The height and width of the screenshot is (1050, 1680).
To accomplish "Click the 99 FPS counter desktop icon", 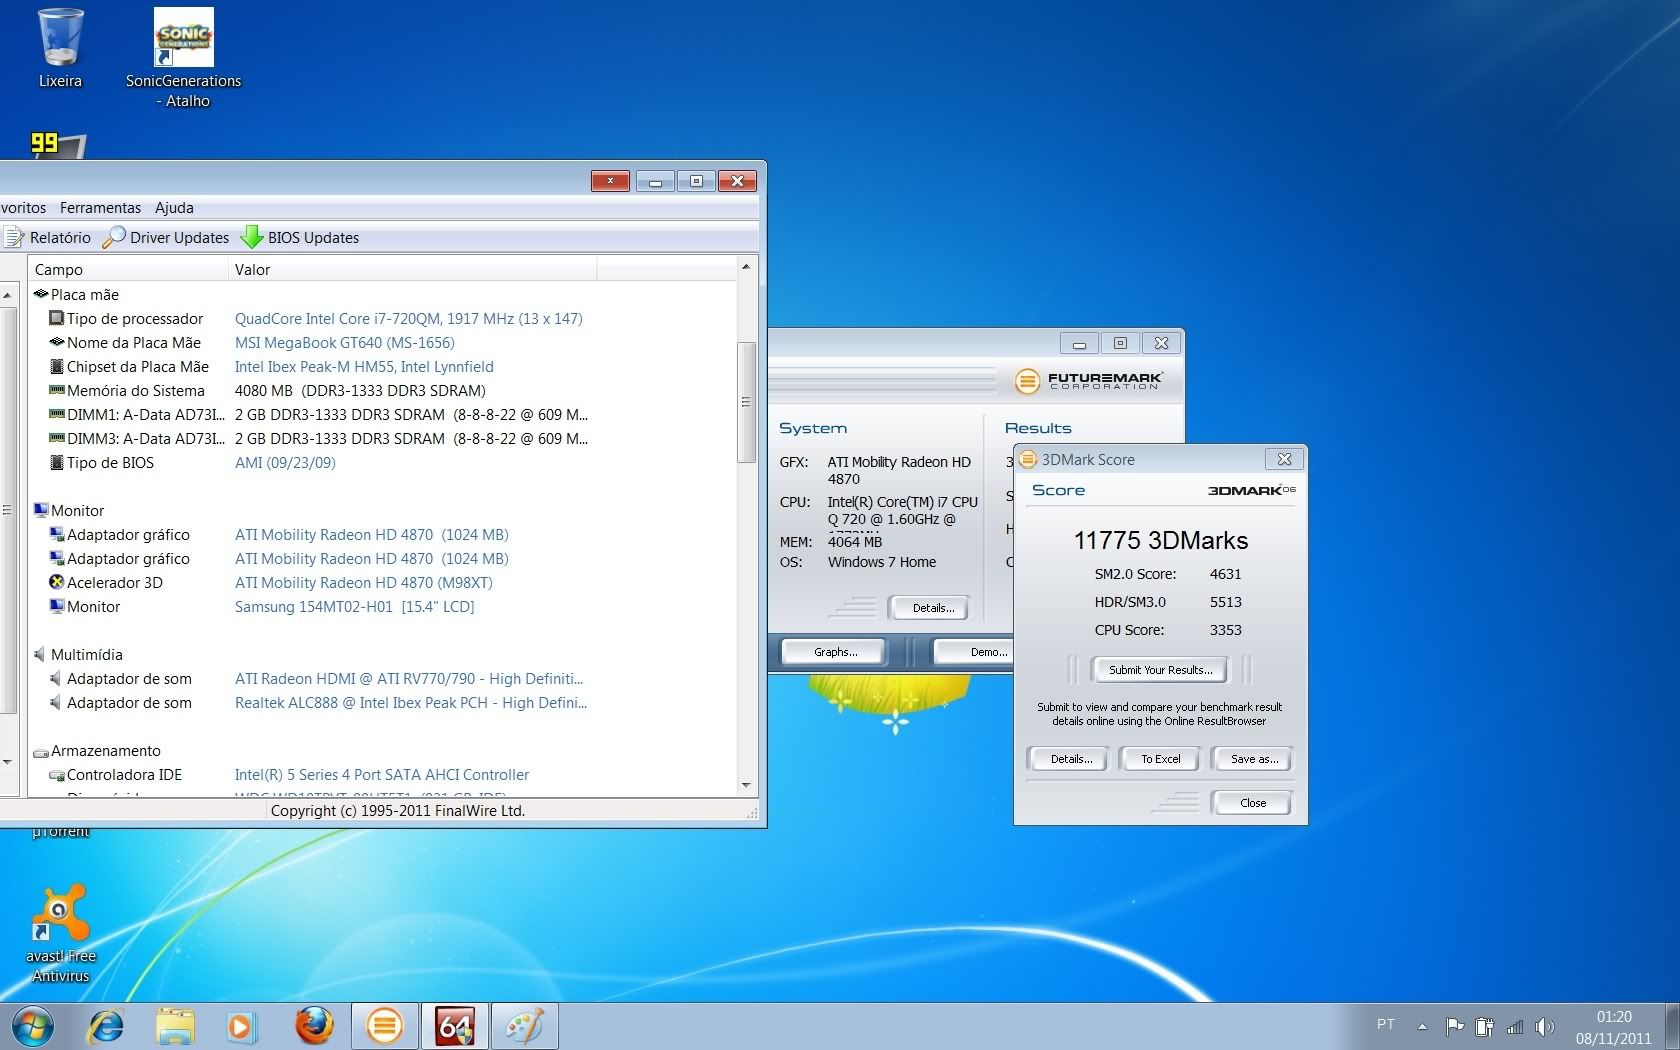I will (x=58, y=145).
